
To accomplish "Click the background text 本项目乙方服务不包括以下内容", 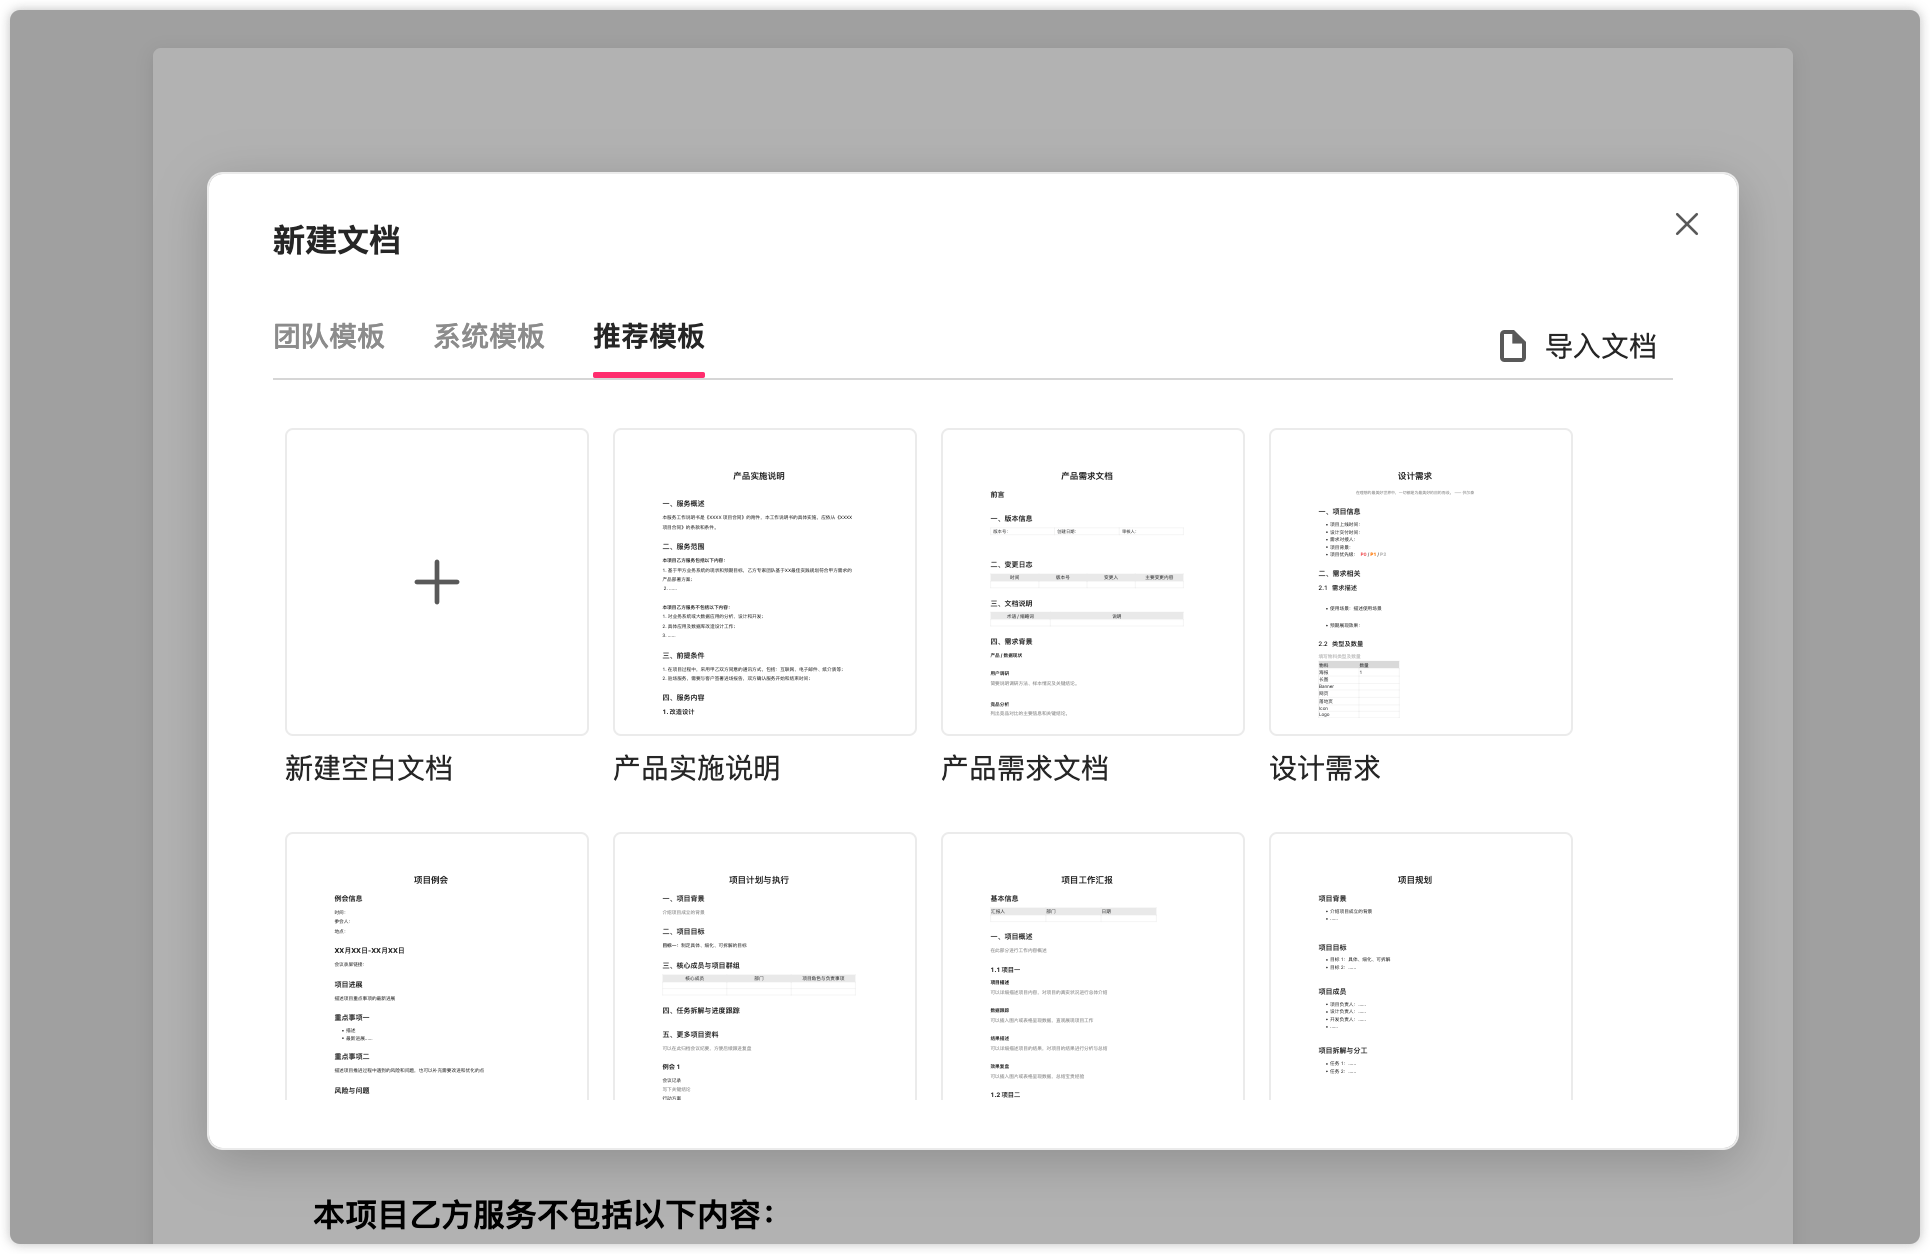I will click(x=543, y=1215).
